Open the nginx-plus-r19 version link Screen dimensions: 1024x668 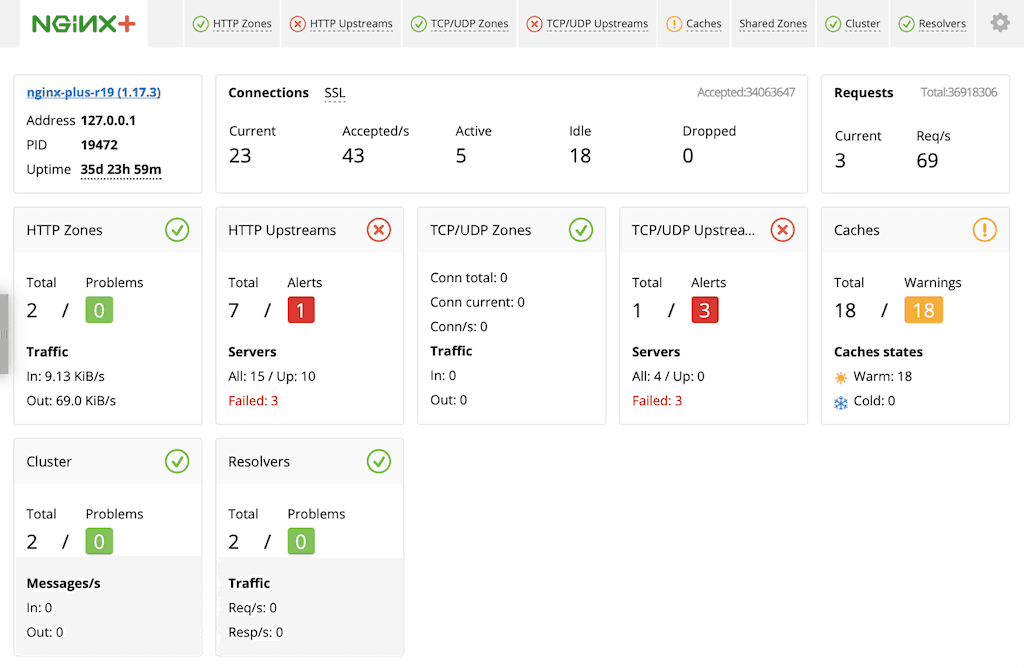click(x=93, y=92)
